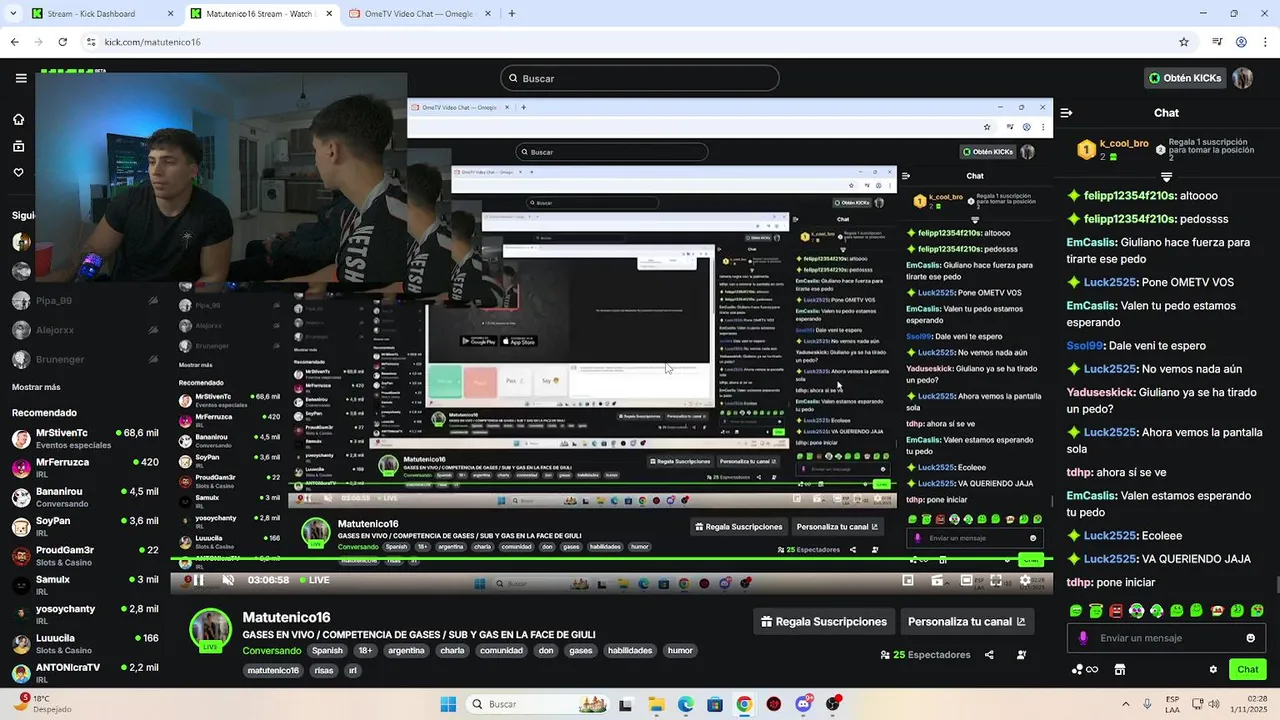
Task: Open Brunenger followed channel
Action: tap(85, 359)
